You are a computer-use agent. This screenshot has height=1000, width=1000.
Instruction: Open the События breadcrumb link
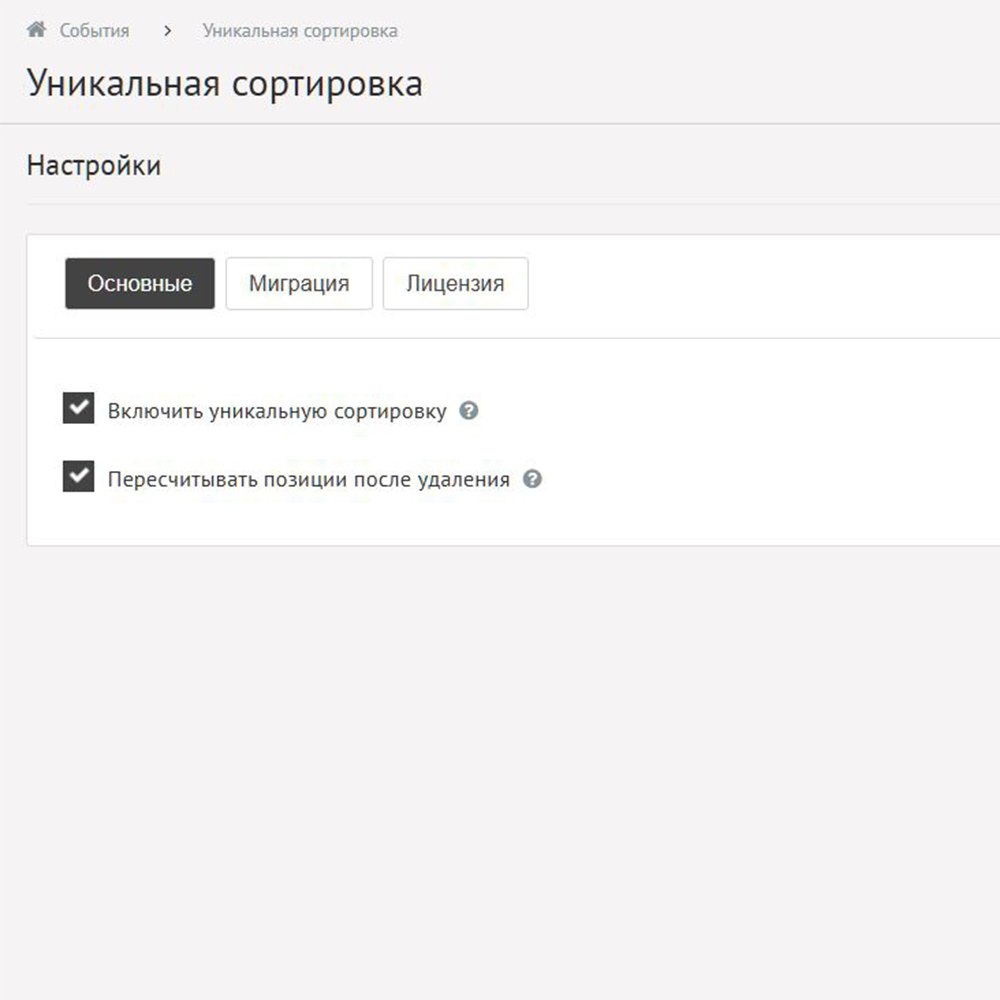94,31
